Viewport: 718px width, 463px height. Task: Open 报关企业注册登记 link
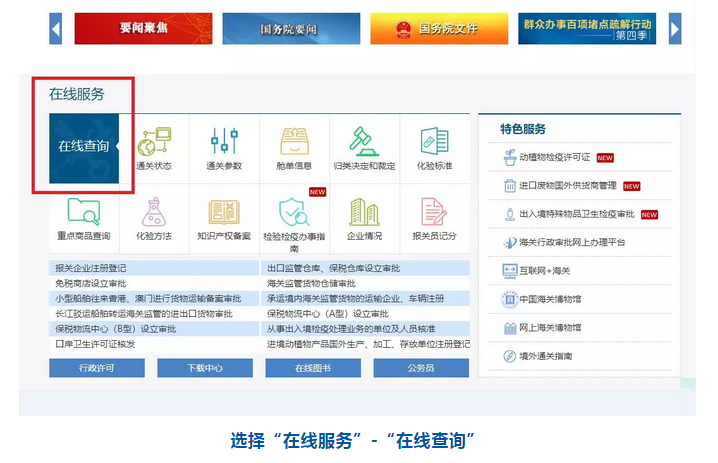(x=91, y=269)
